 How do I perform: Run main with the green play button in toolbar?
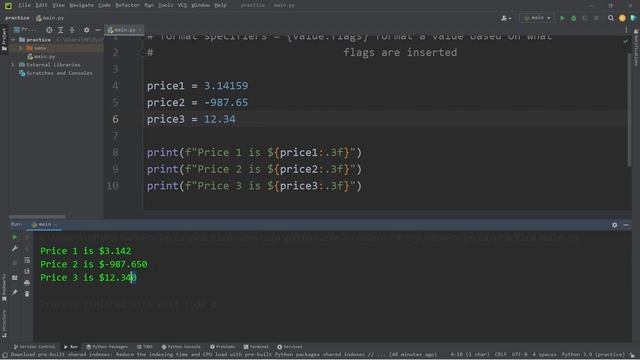click(562, 18)
